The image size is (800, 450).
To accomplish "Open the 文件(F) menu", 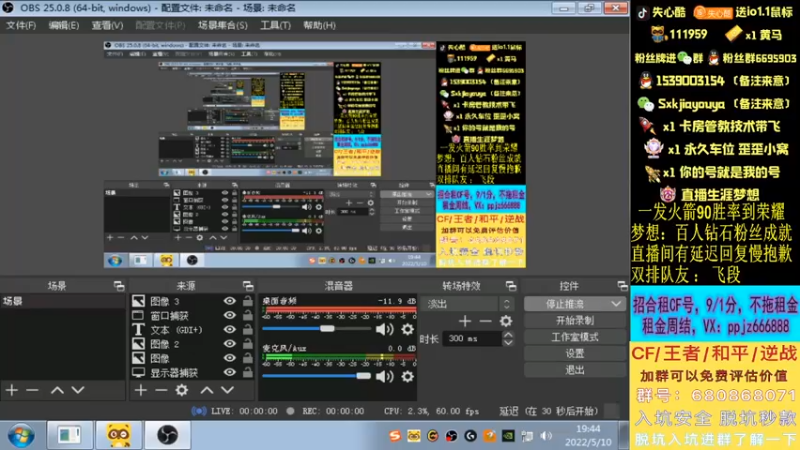I will 21,26.
